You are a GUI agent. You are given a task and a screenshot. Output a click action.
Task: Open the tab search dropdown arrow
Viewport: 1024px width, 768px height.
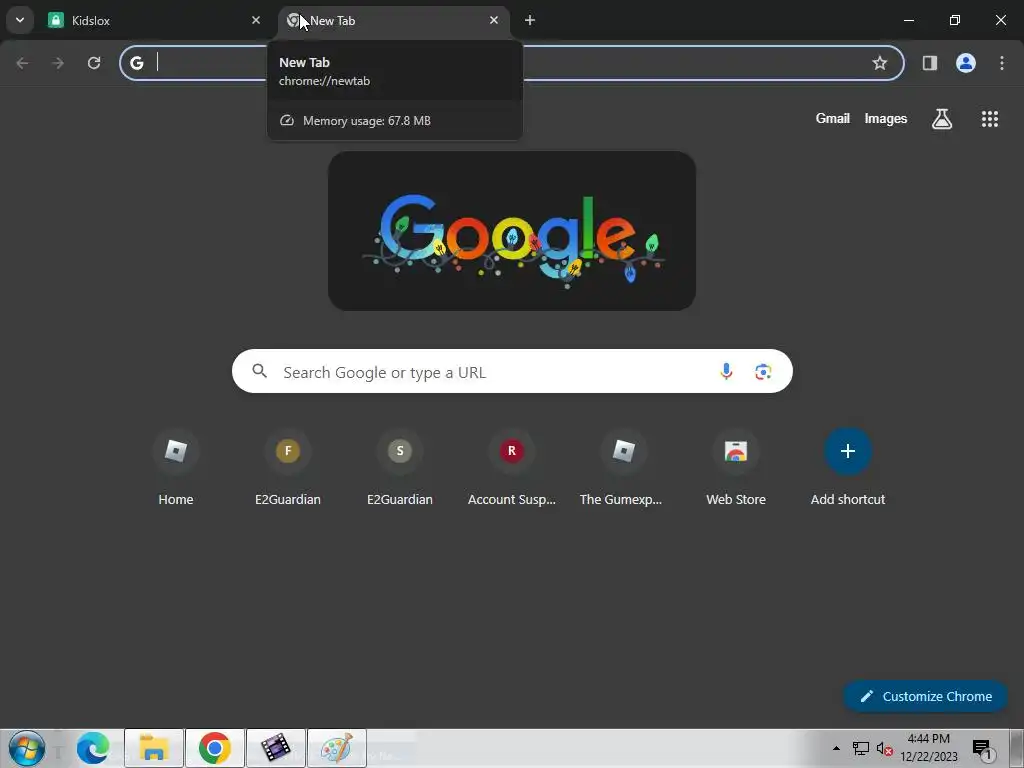click(20, 20)
